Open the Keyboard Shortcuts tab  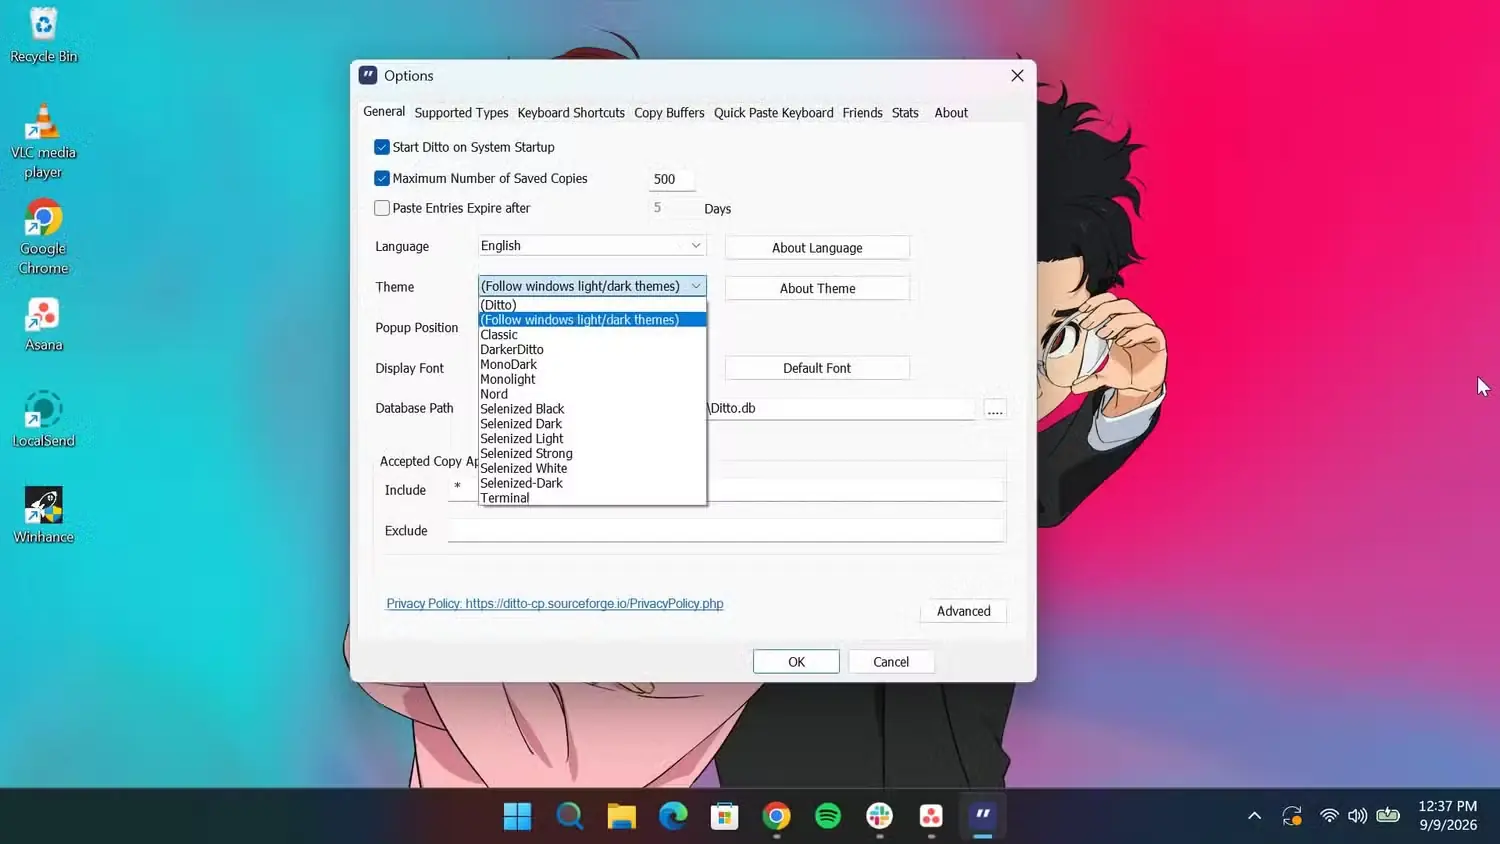tap(571, 113)
